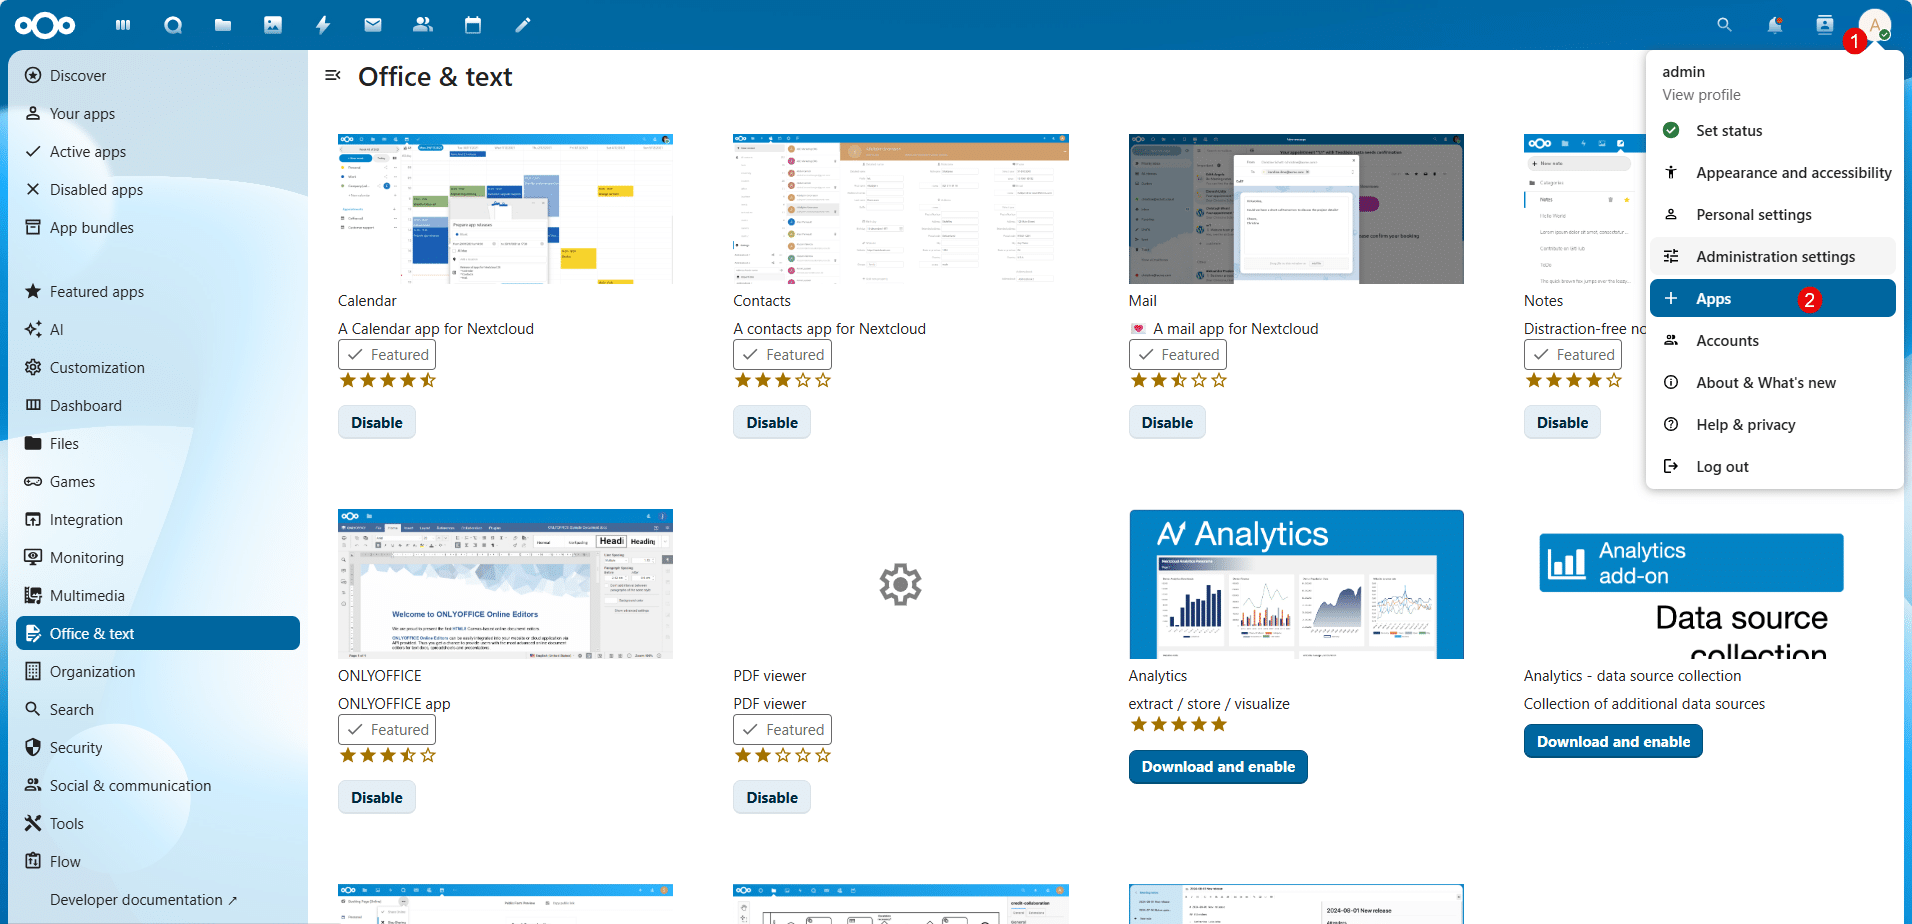This screenshot has height=924, width=1912.
Task: Select Administration settings in the user menu
Action: (x=1774, y=257)
